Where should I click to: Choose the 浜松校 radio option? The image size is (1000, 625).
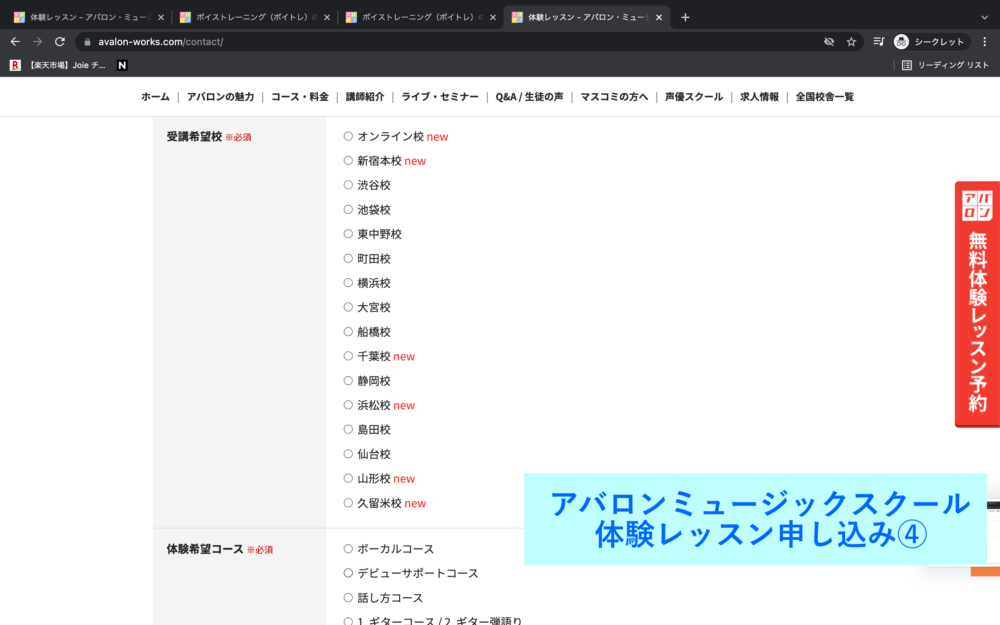[x=348, y=405]
